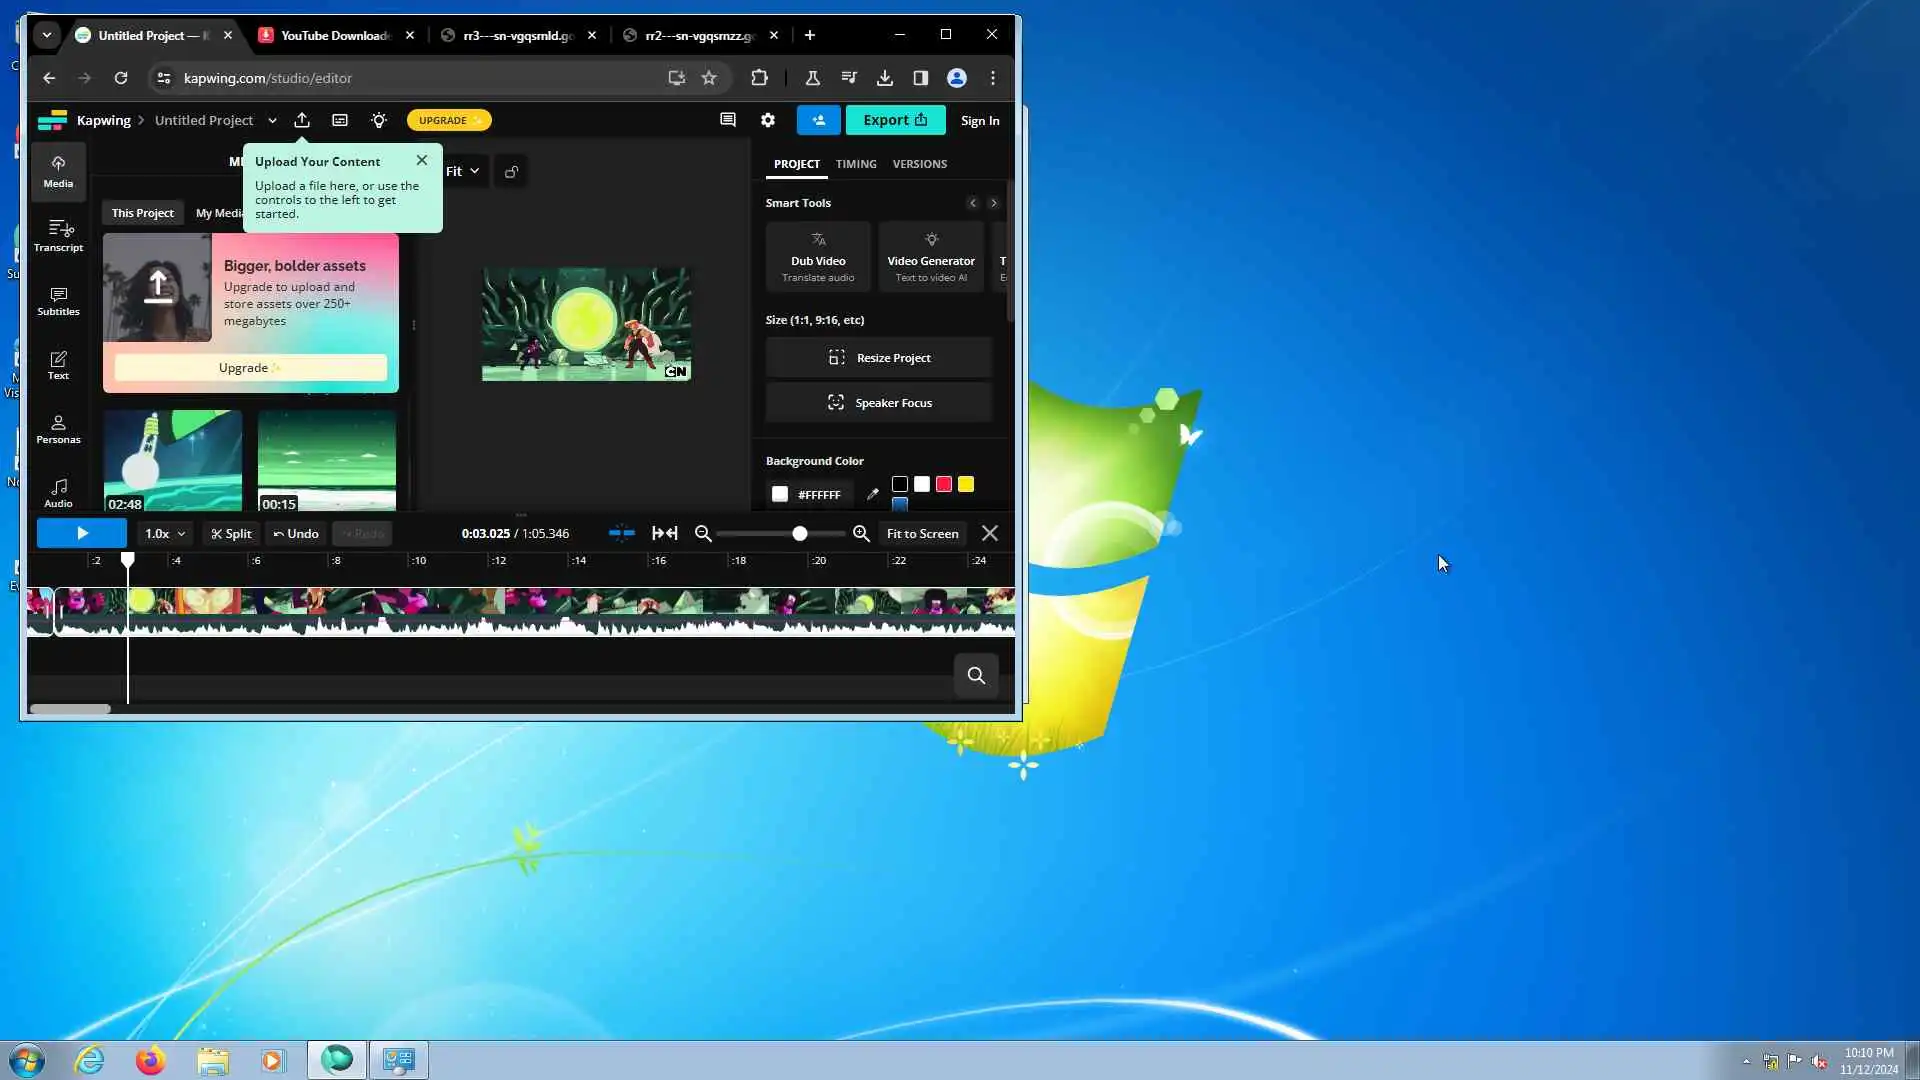This screenshot has width=1920, height=1080.
Task: Expand Untitled Project name chevron
Action: (x=272, y=121)
